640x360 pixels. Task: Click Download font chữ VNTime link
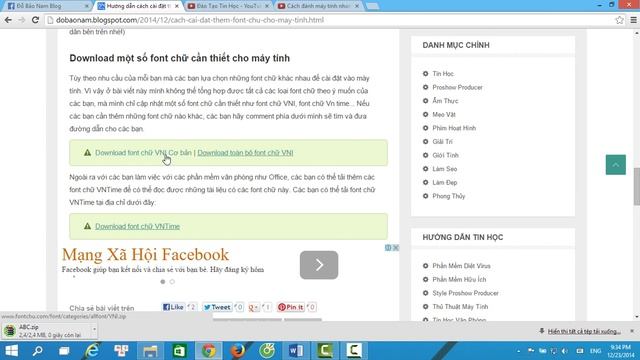(x=138, y=226)
